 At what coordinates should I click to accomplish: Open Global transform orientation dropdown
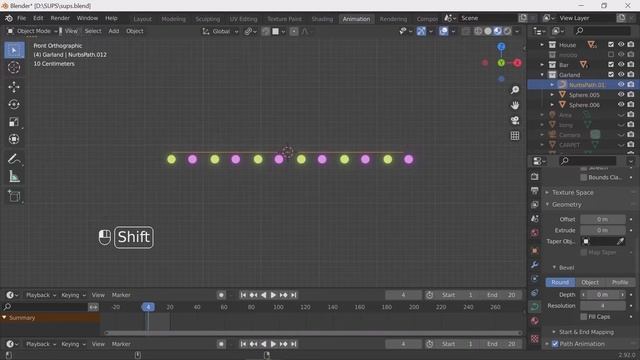coord(220,31)
